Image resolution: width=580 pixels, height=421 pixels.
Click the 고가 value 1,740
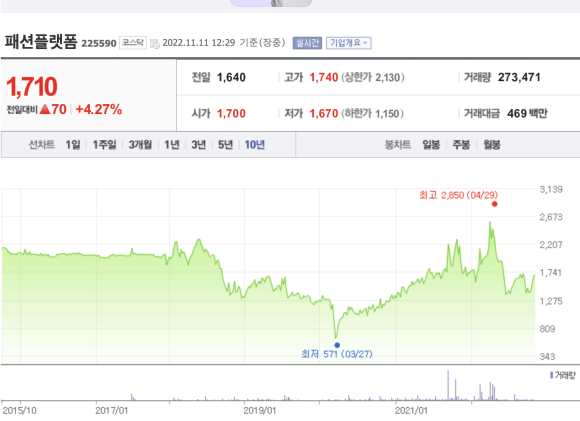tap(324, 77)
